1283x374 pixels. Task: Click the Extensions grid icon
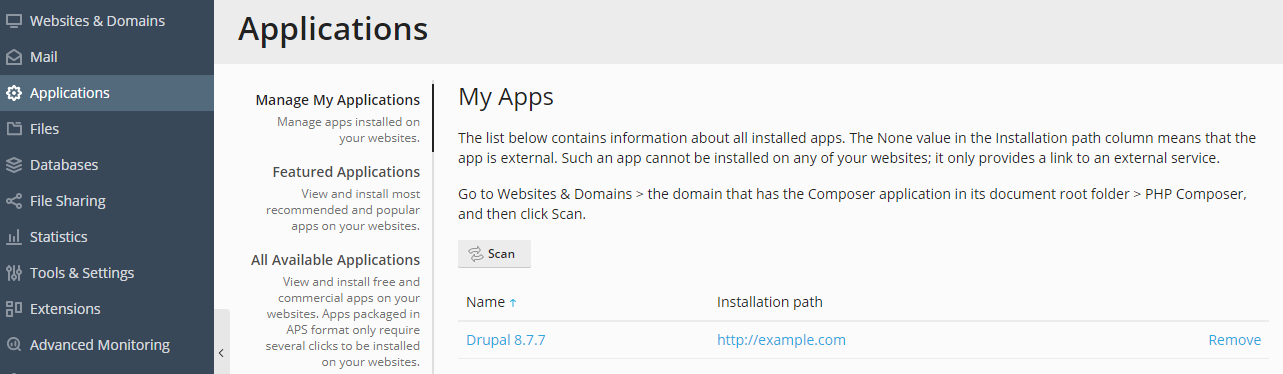pos(14,309)
